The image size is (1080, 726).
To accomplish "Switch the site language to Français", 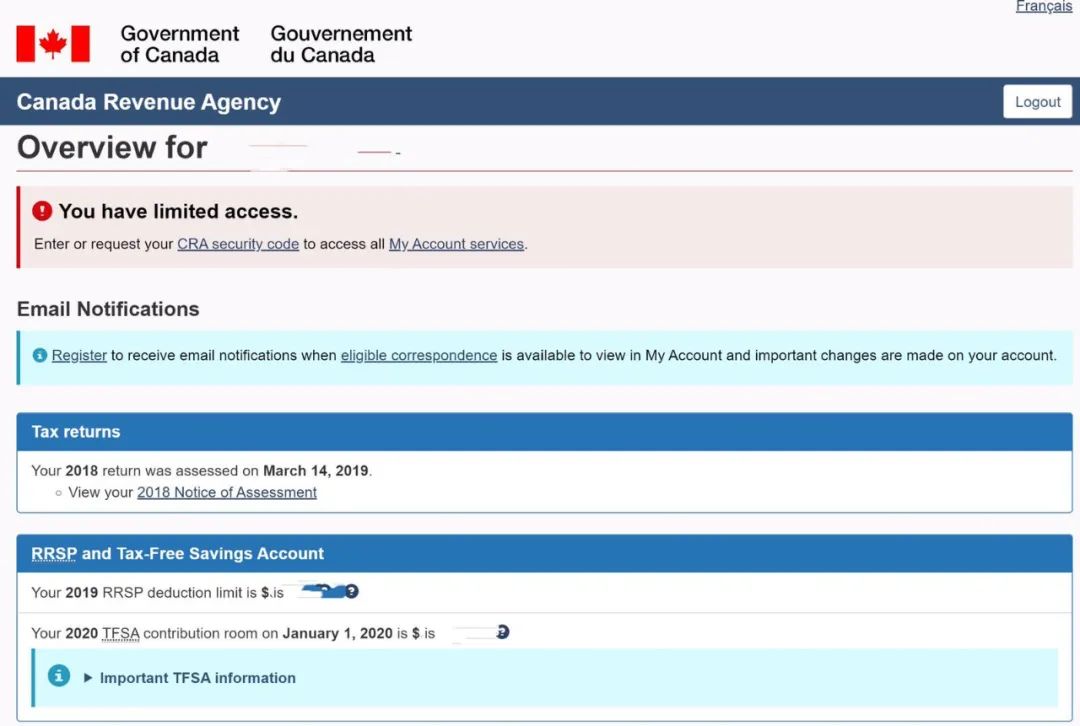I will click(1044, 6).
